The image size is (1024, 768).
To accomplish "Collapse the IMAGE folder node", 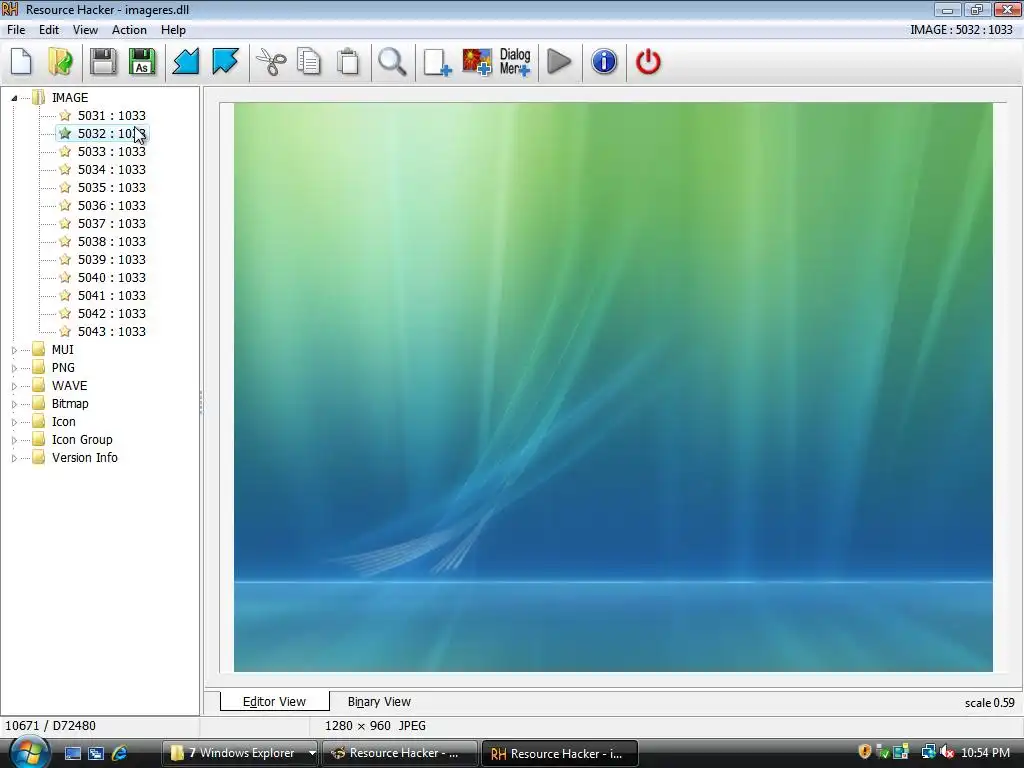I will click(x=14, y=98).
